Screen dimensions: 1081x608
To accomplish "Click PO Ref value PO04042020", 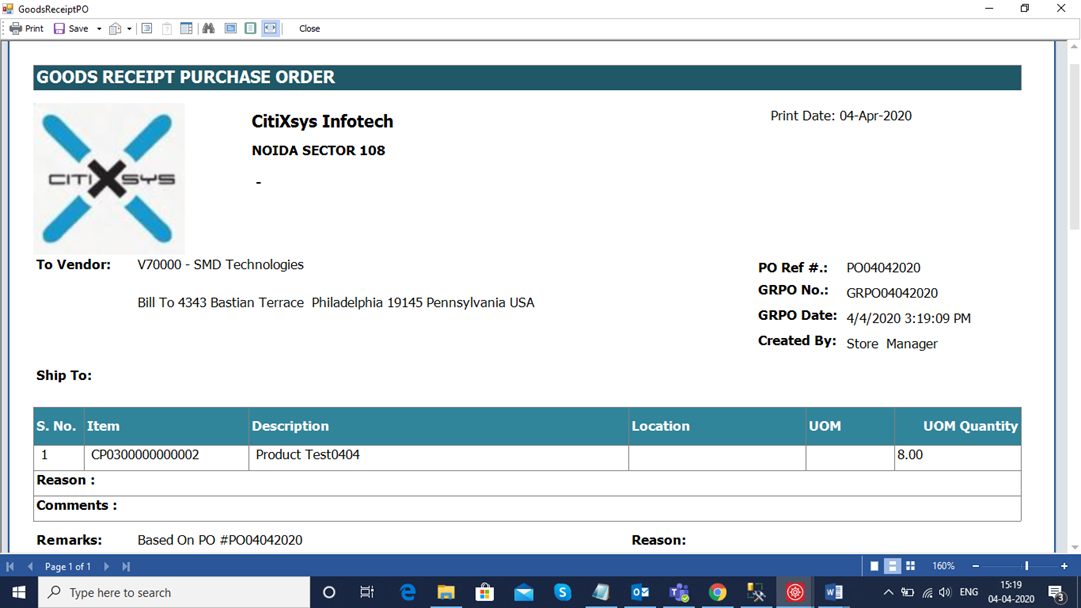I will (883, 267).
